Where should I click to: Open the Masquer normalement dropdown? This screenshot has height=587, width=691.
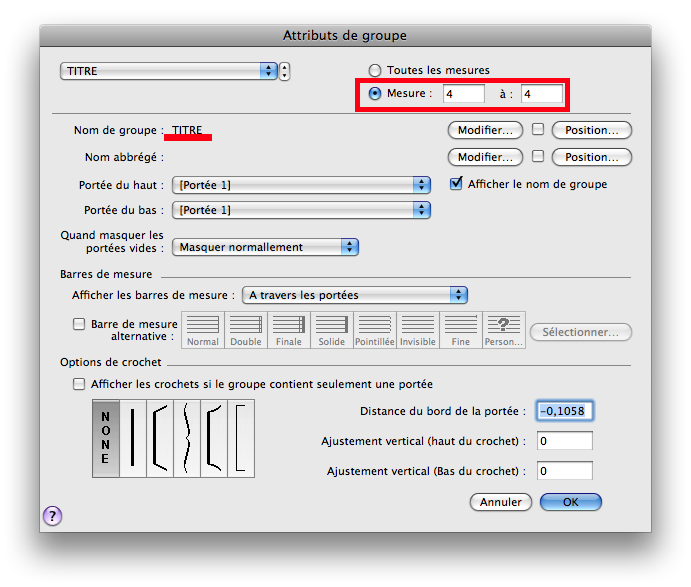[x=265, y=247]
